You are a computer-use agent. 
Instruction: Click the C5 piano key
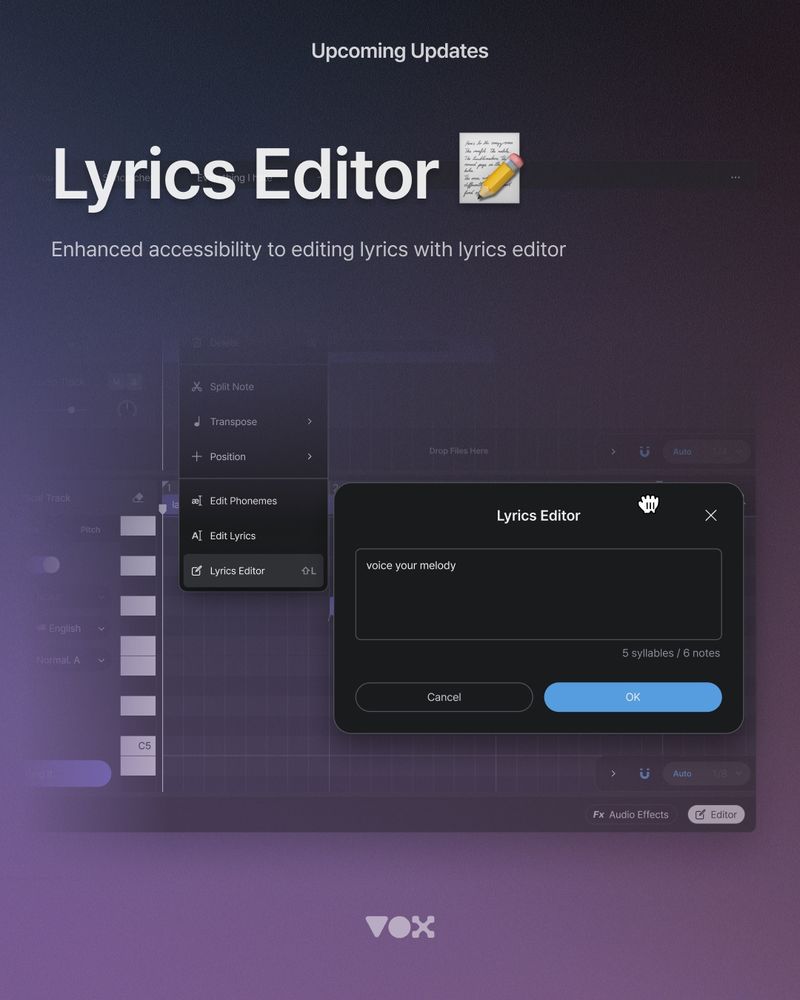coord(138,746)
